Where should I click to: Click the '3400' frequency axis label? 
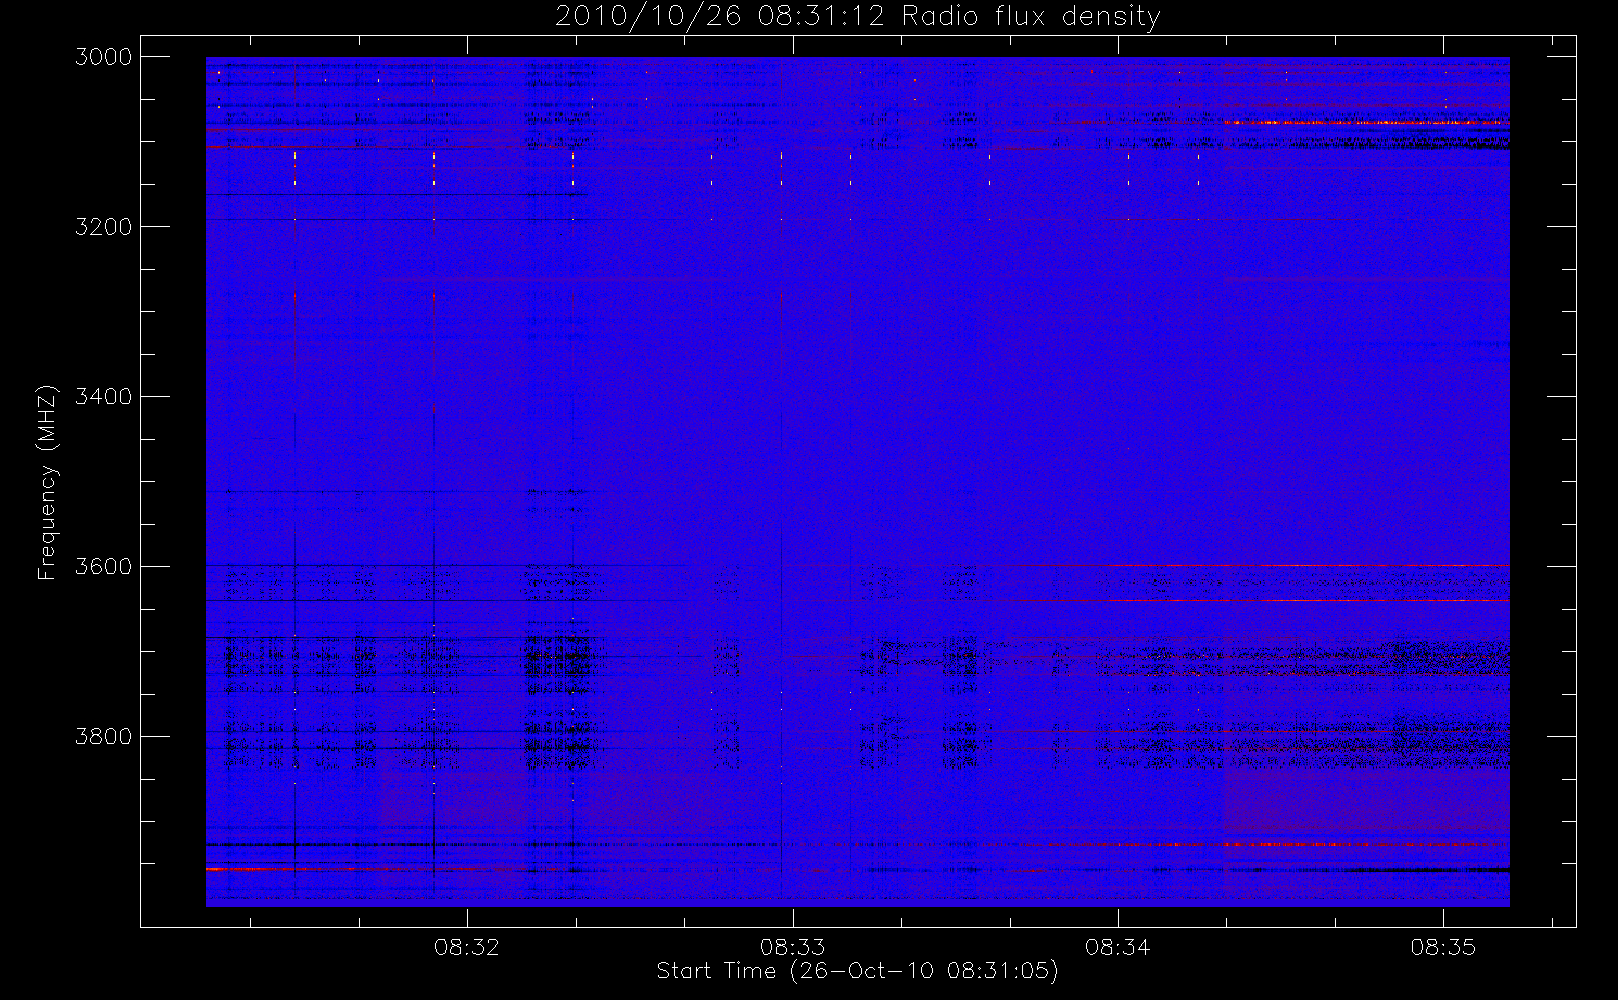104,397
